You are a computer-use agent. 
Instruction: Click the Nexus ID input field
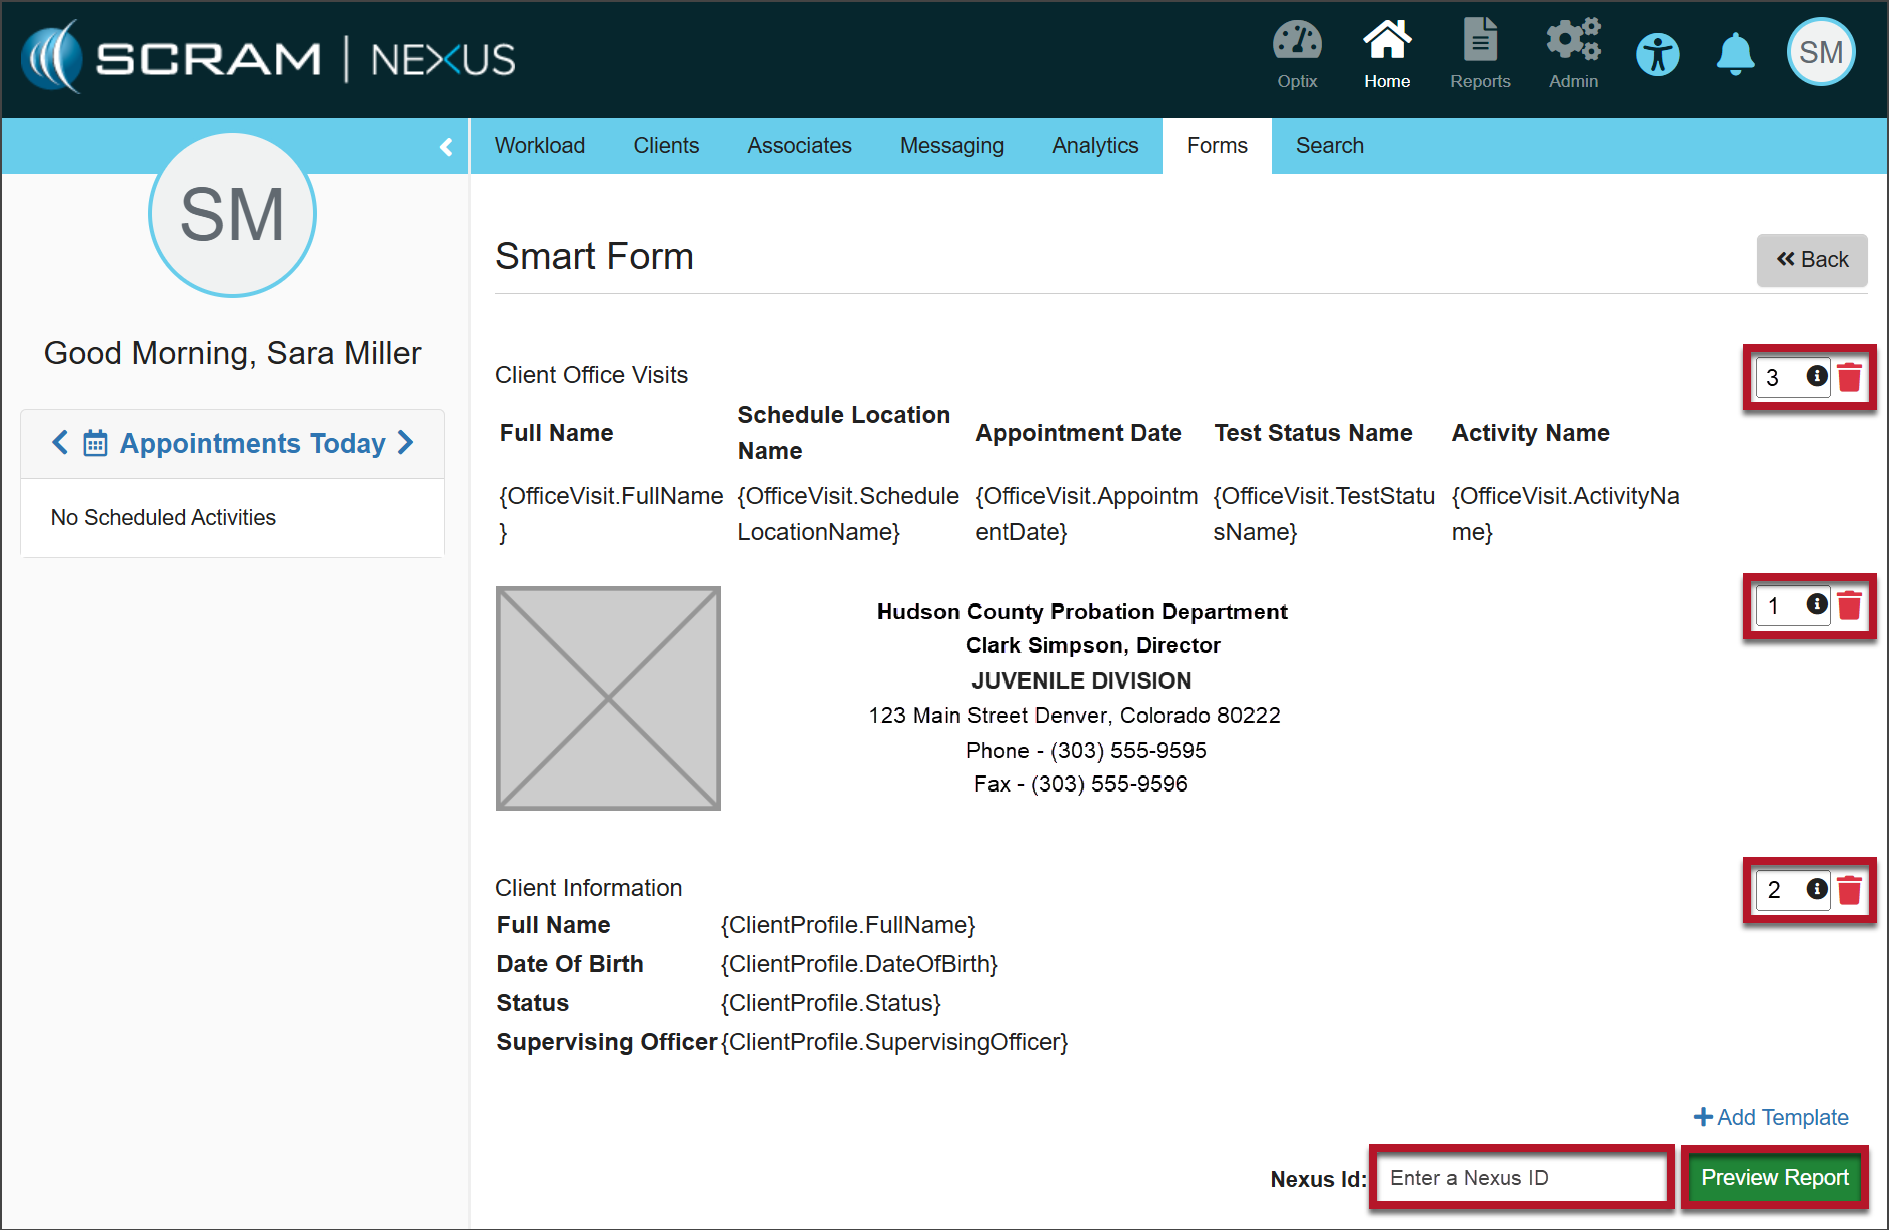pyautogui.click(x=1520, y=1178)
